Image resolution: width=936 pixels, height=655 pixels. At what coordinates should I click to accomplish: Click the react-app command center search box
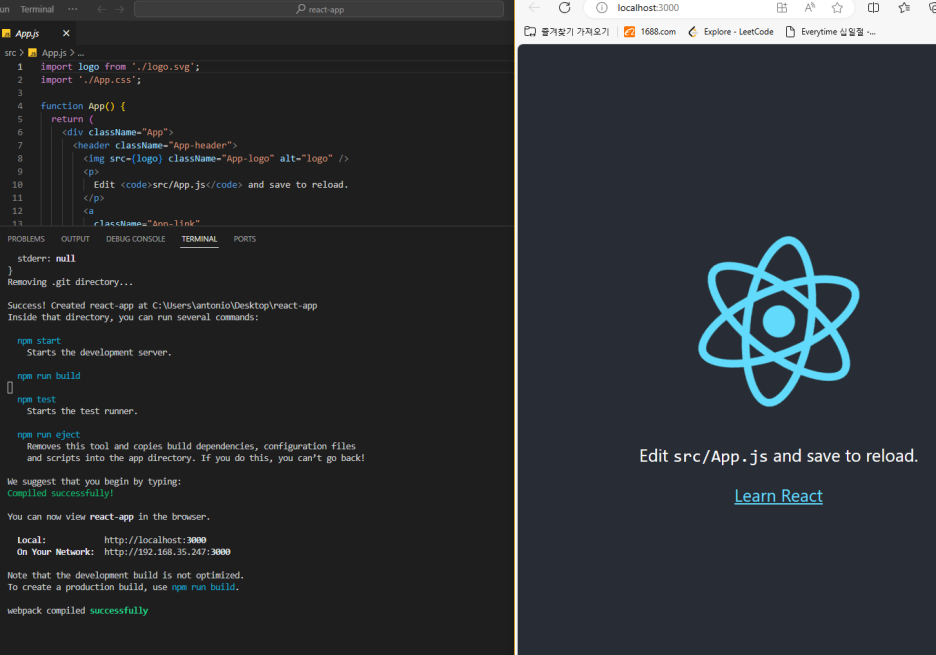319,9
